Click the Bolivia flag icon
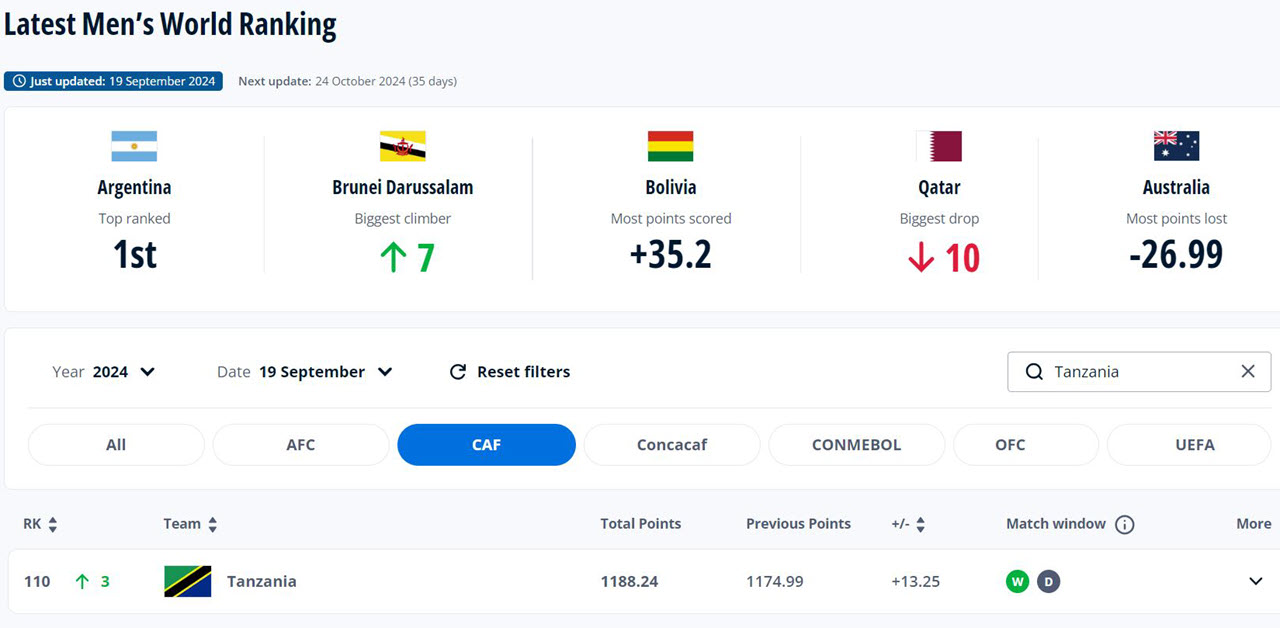 (x=670, y=146)
